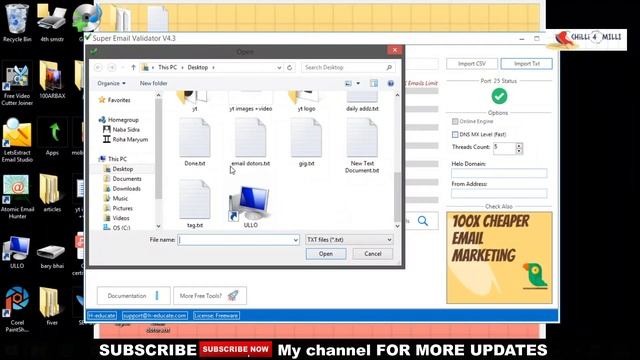Select tag.txt file in dialog
Screen dimensions: 640x360
coord(195,204)
